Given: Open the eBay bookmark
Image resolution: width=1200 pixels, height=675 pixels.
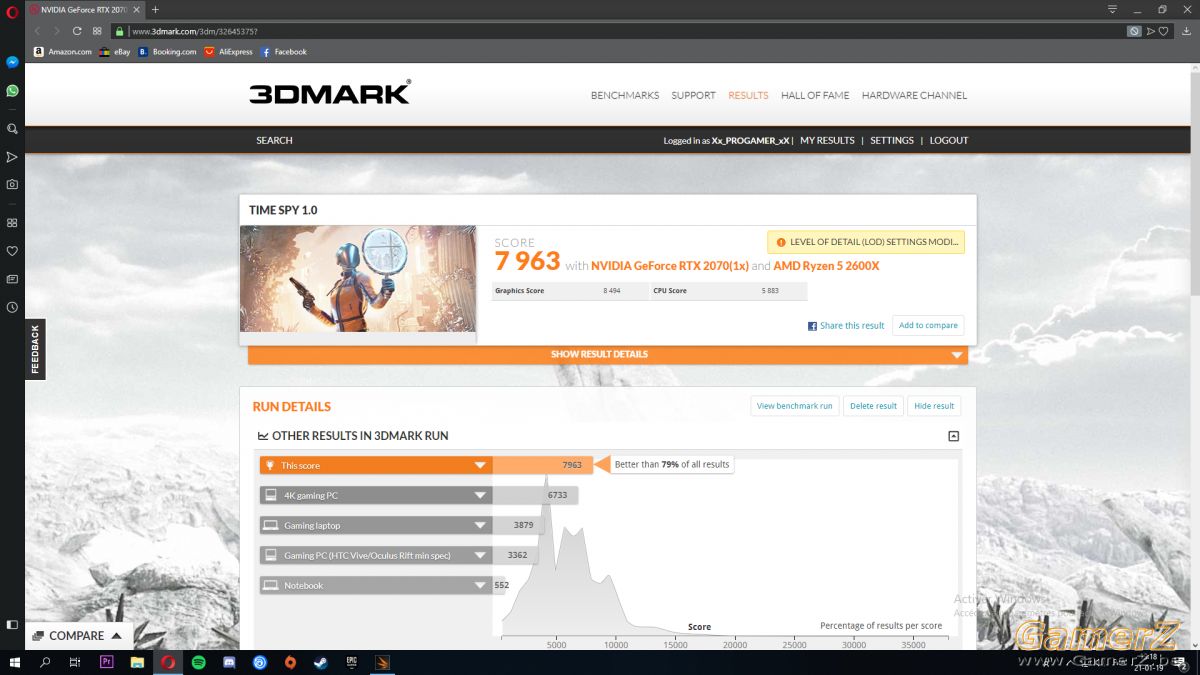Looking at the screenshot, I should click(115, 52).
